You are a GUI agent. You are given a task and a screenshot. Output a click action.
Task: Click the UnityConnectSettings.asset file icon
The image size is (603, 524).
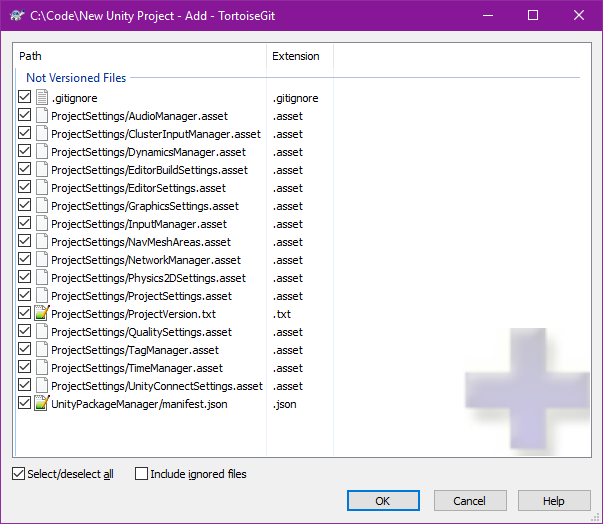(x=42, y=386)
